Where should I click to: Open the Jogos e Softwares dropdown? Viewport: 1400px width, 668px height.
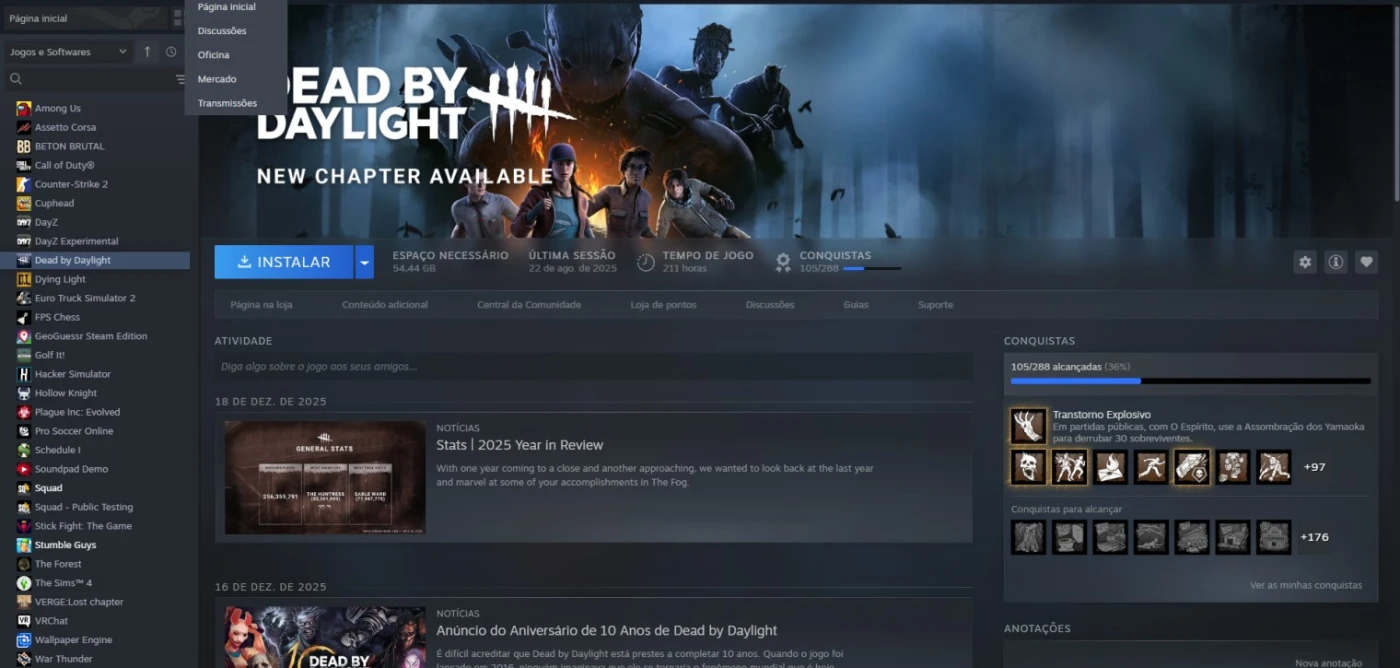tap(67, 52)
